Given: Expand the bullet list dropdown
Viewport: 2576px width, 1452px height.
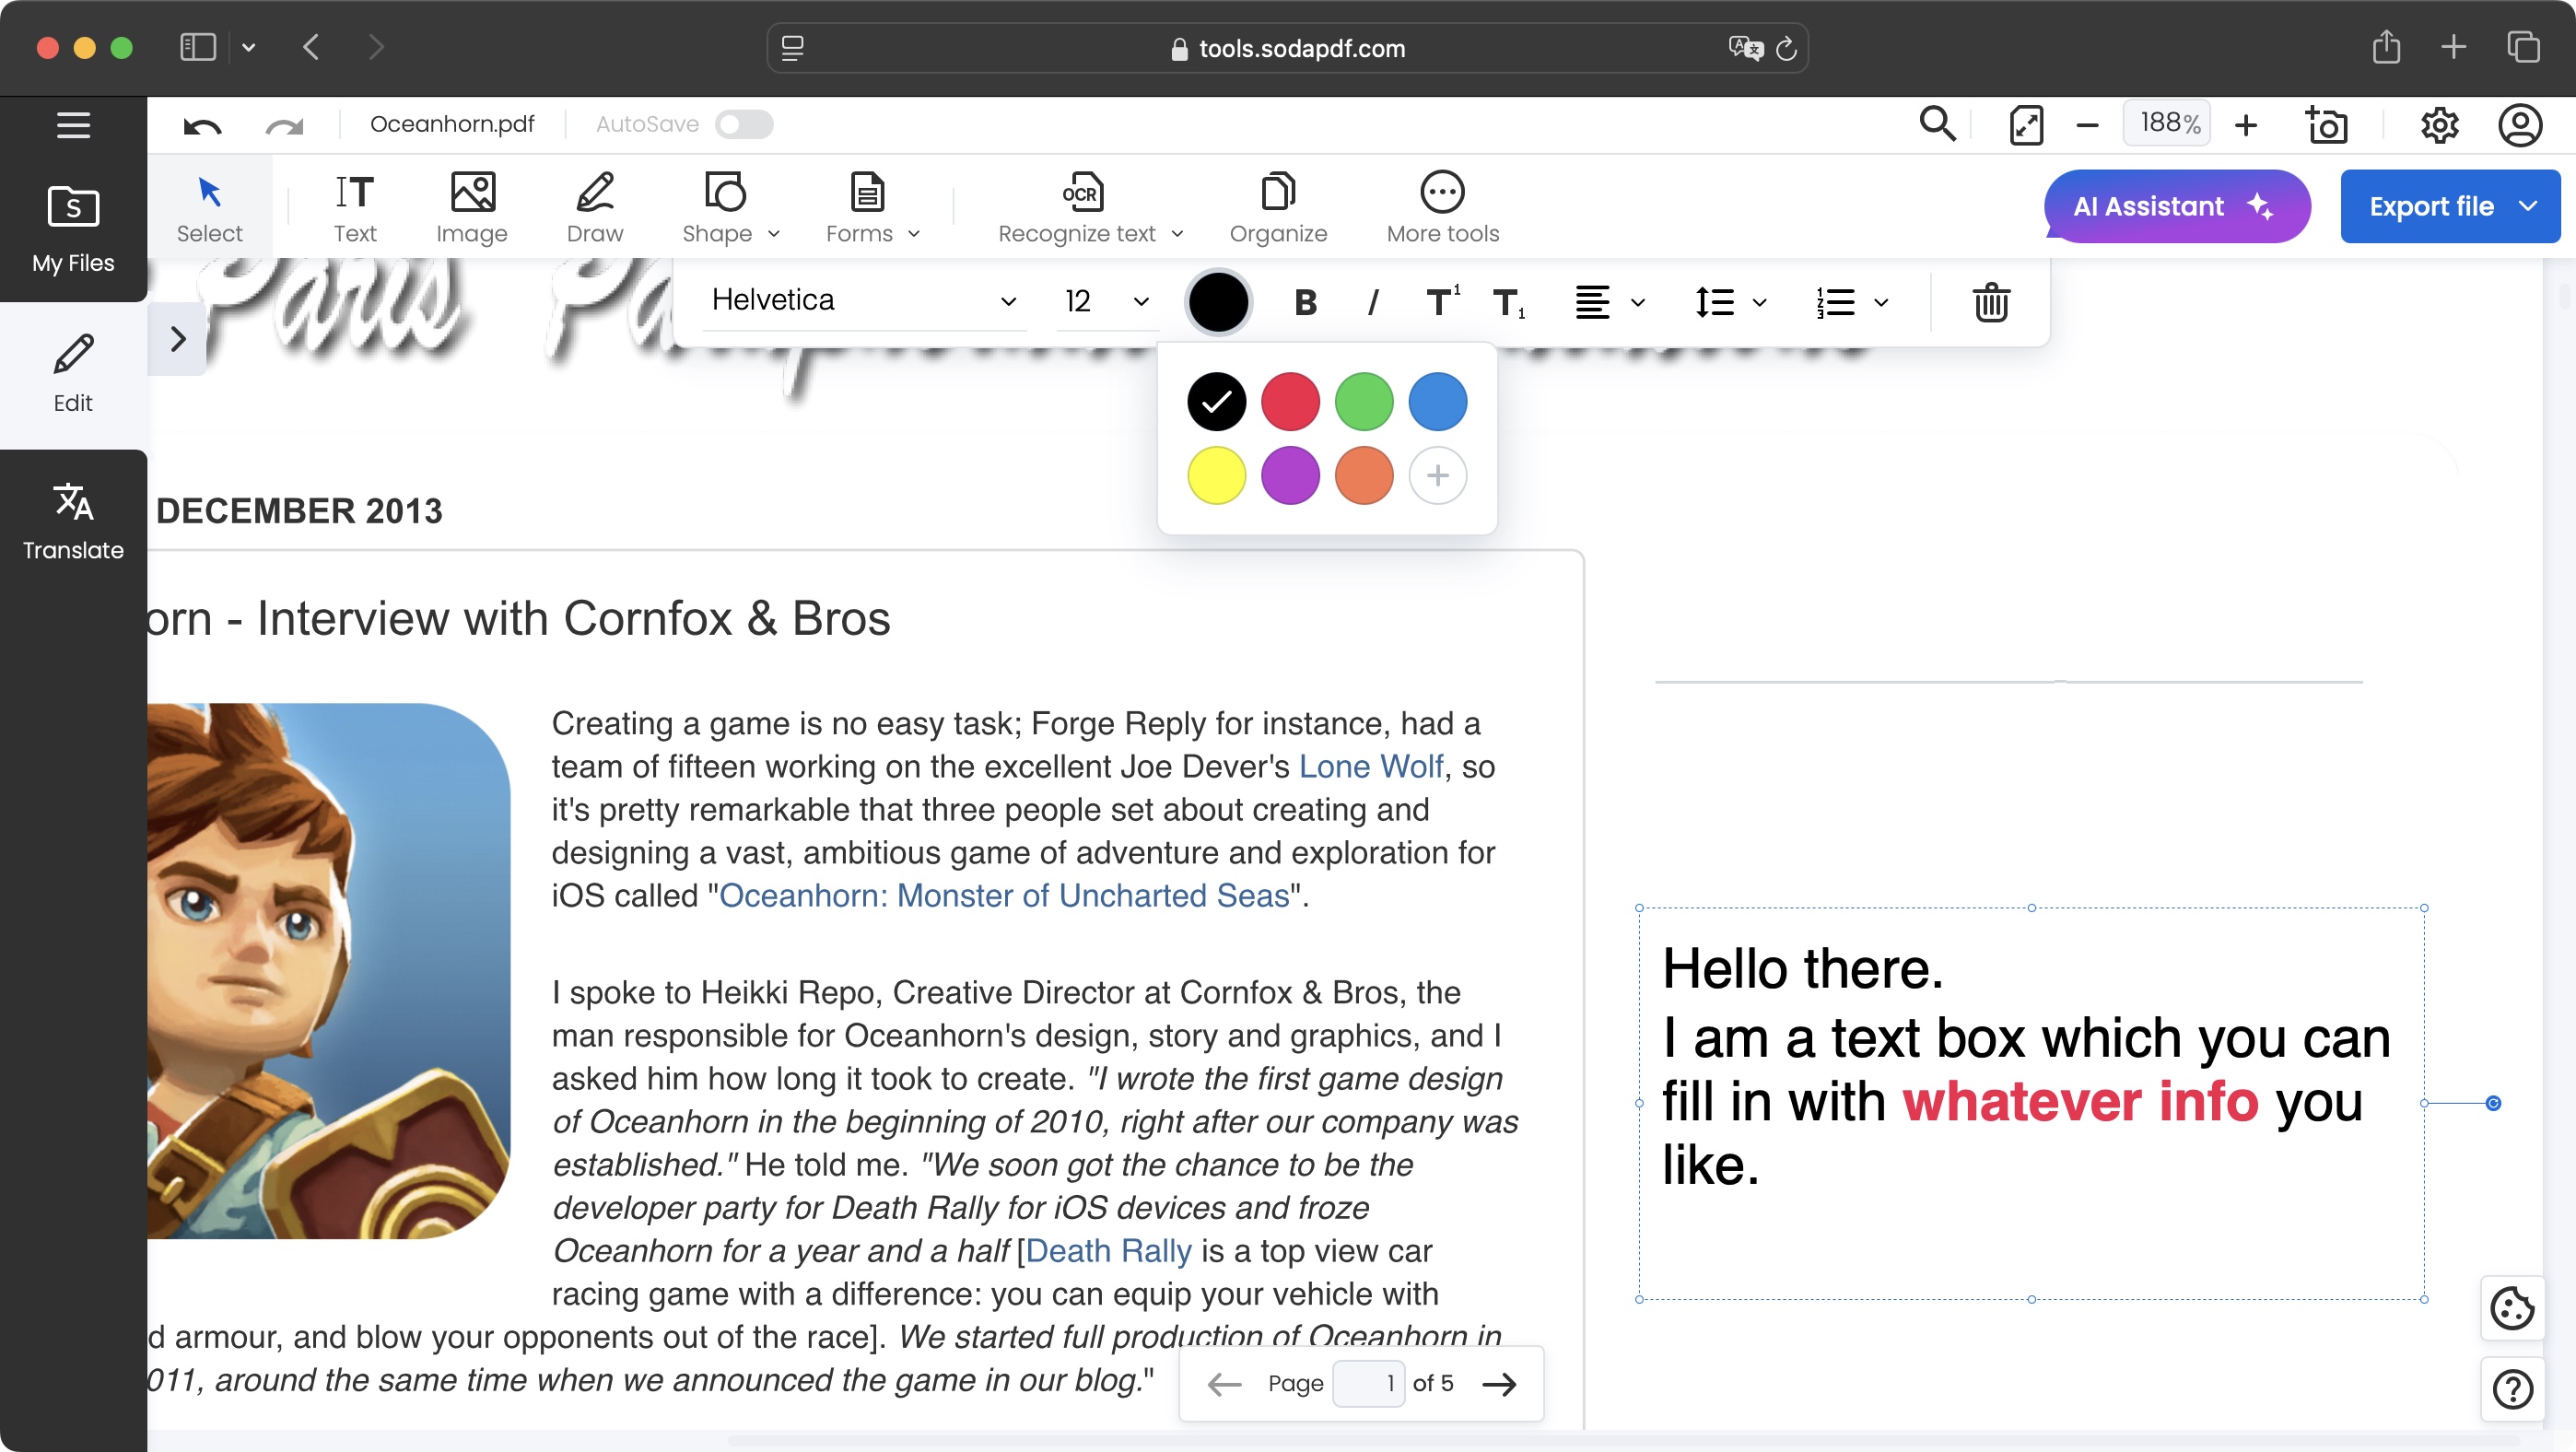Looking at the screenshot, I should pos(1880,299).
